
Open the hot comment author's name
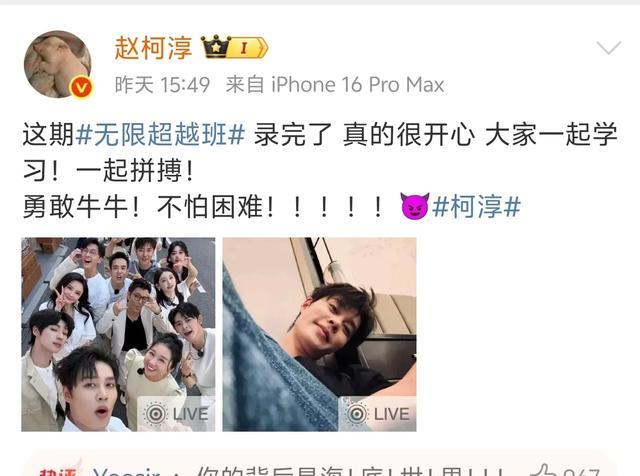pyautogui.click(x=126, y=472)
